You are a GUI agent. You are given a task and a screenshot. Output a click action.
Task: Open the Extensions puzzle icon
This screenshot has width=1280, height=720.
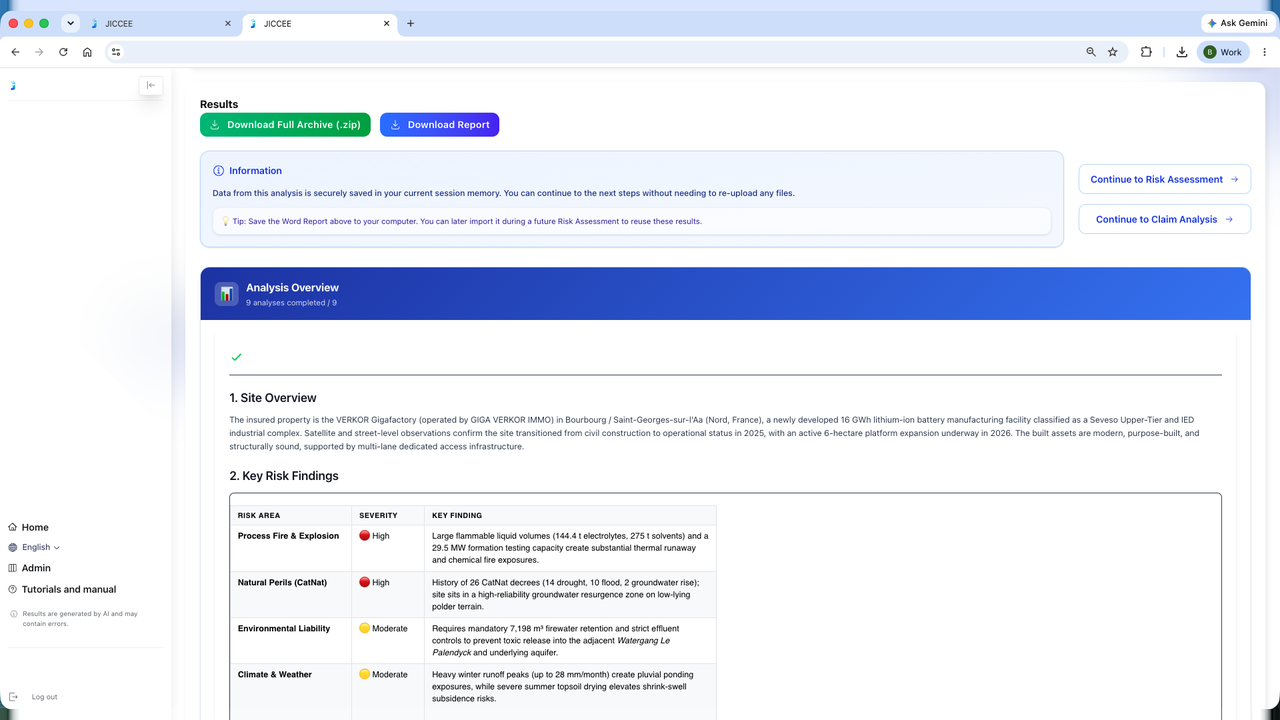click(x=1146, y=52)
